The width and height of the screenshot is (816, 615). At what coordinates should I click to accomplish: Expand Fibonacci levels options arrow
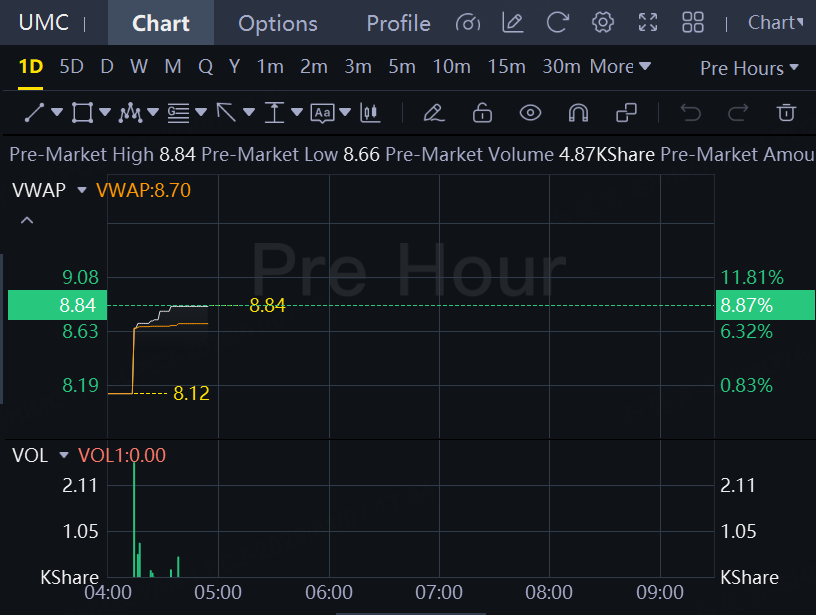click(x=201, y=112)
